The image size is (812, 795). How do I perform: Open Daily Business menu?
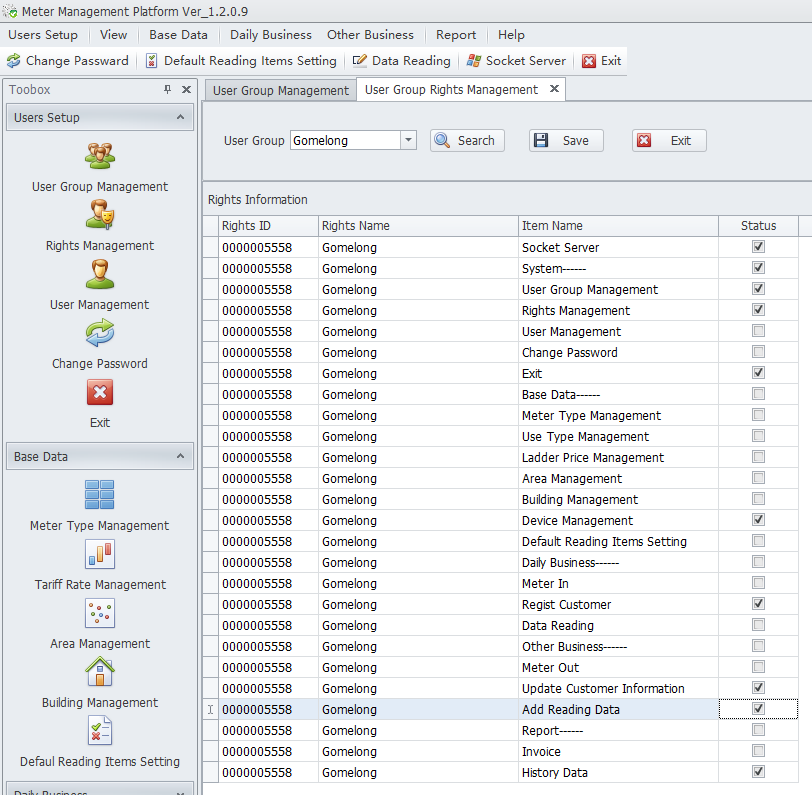271,35
